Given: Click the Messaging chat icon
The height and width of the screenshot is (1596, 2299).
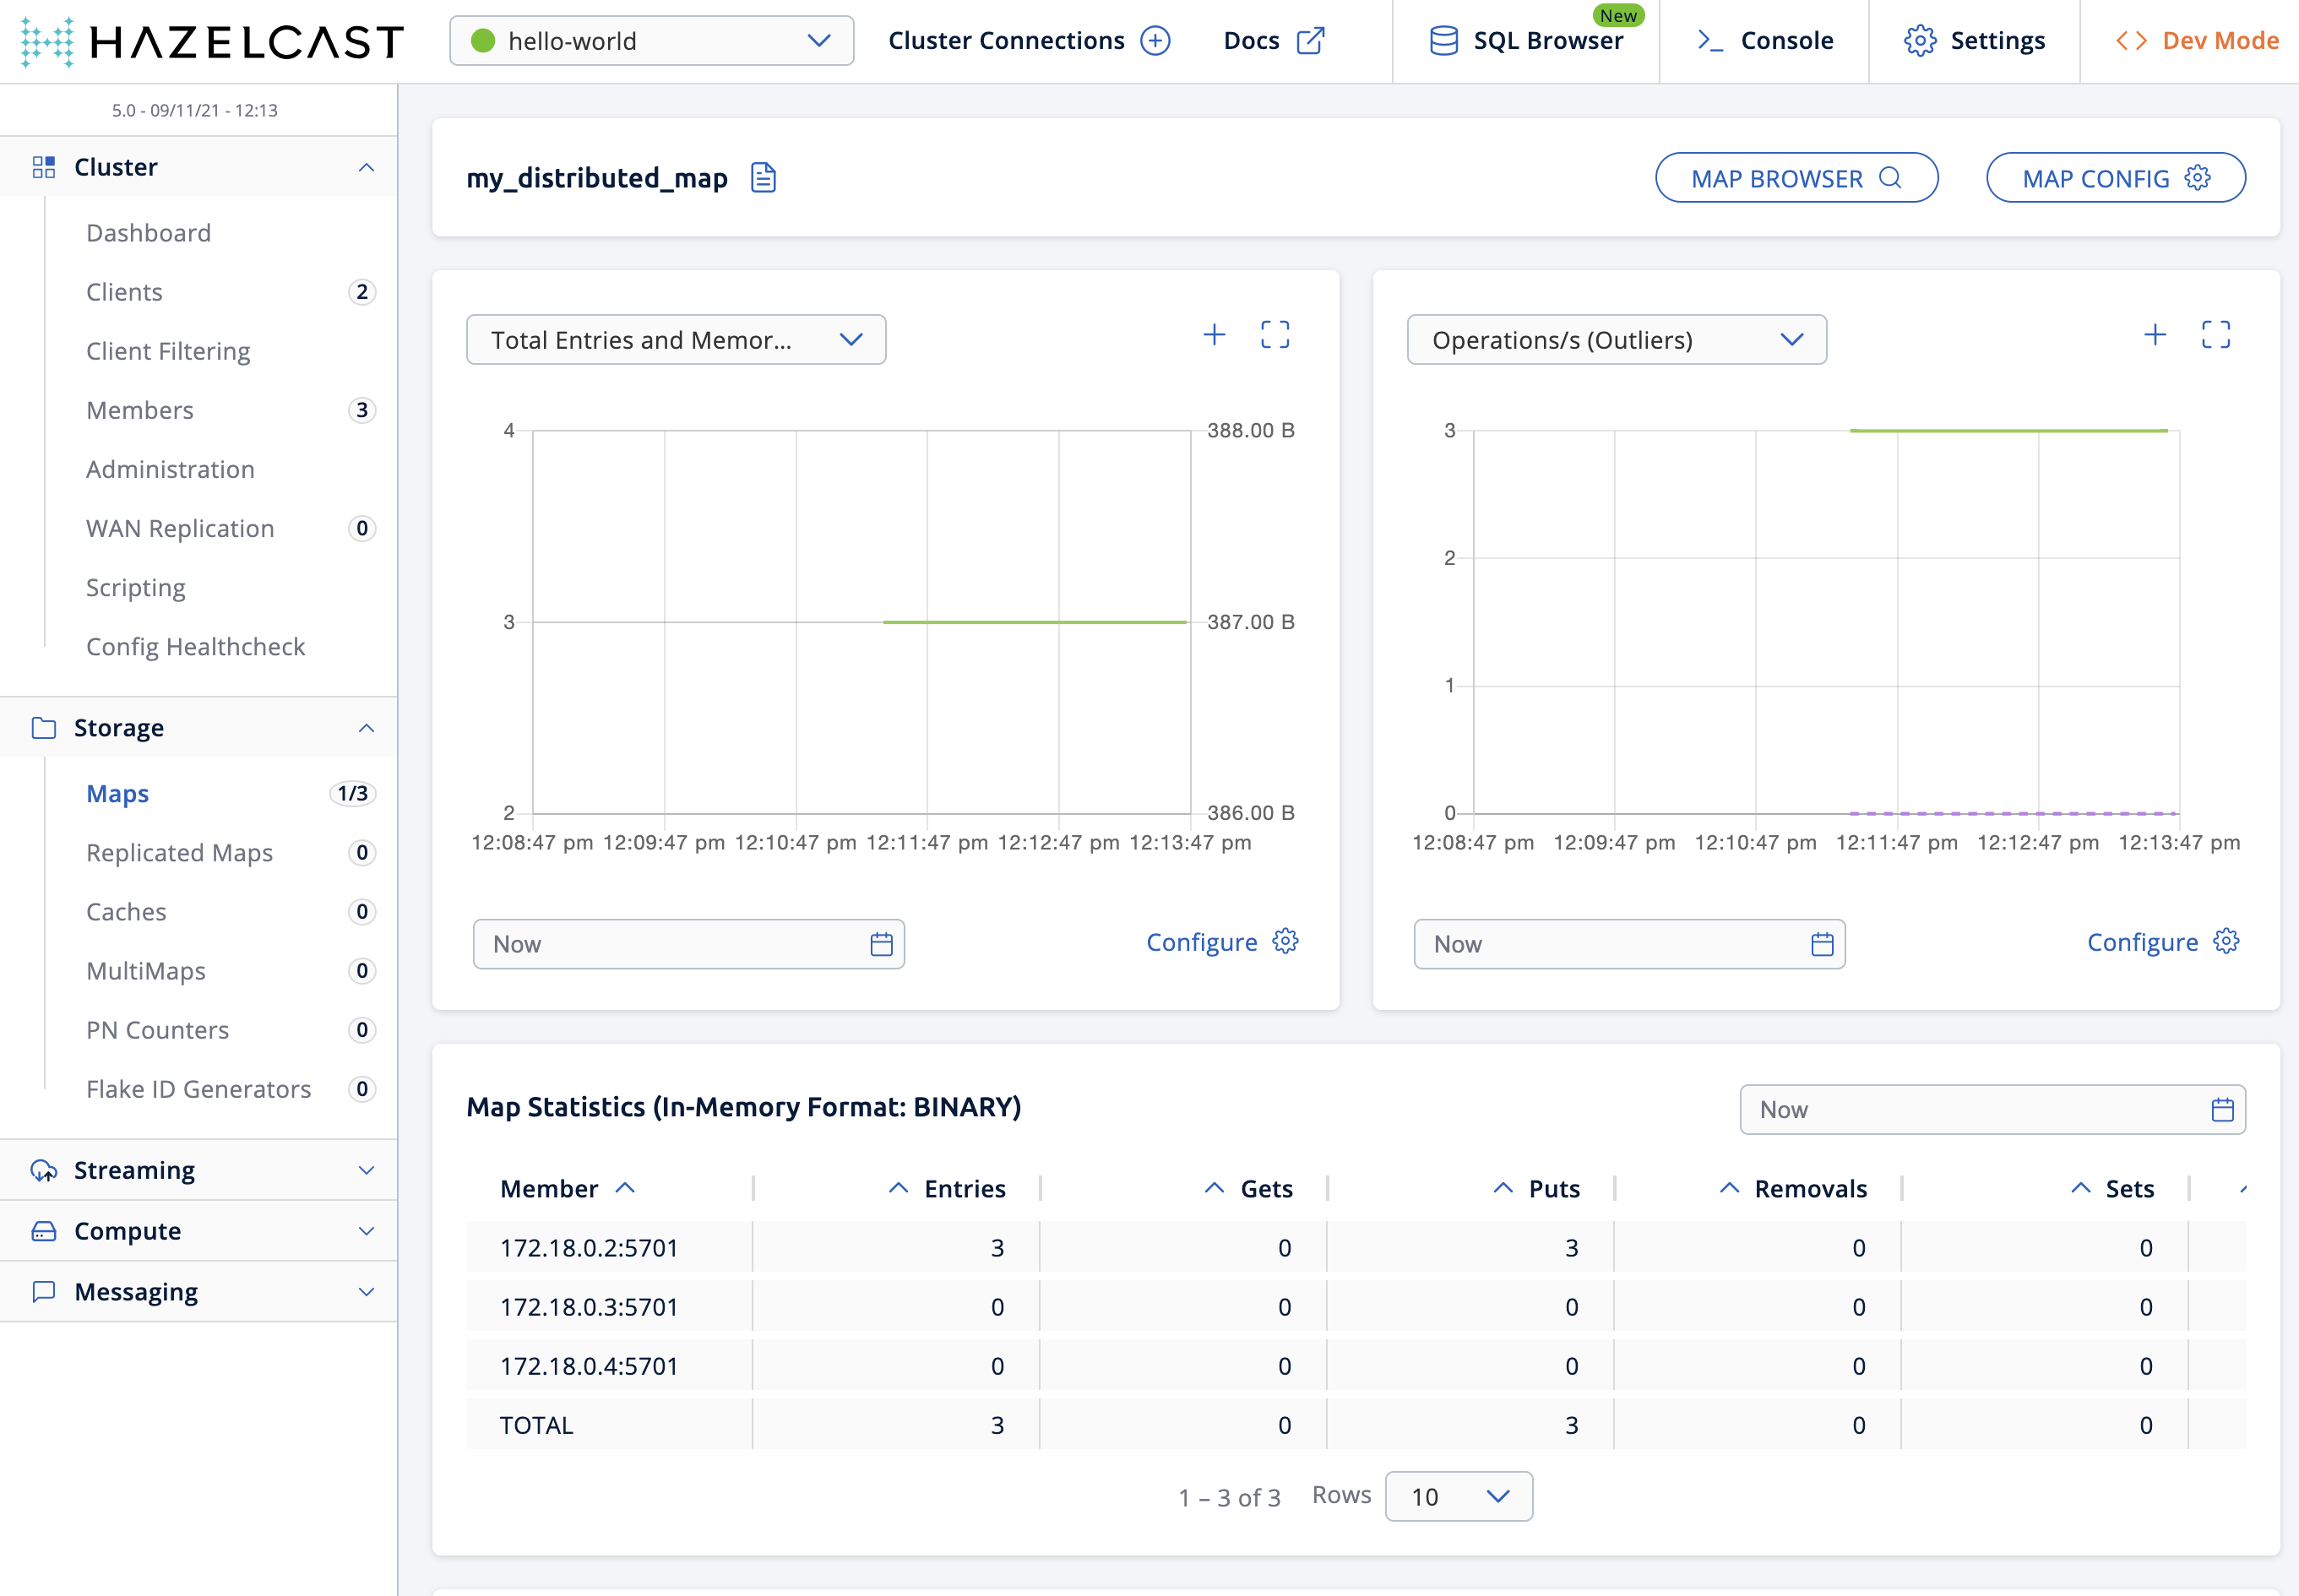Looking at the screenshot, I should coord(43,1292).
